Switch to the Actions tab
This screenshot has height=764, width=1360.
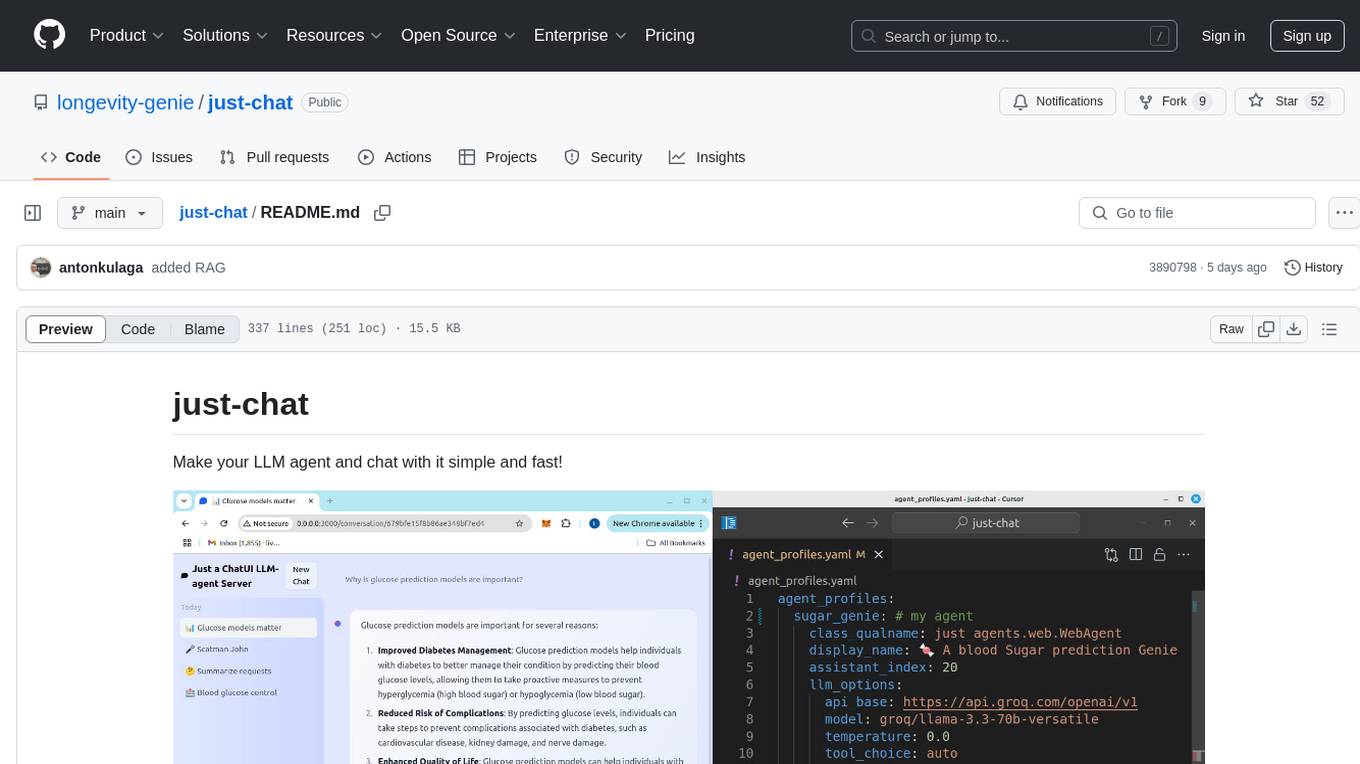click(x=395, y=157)
